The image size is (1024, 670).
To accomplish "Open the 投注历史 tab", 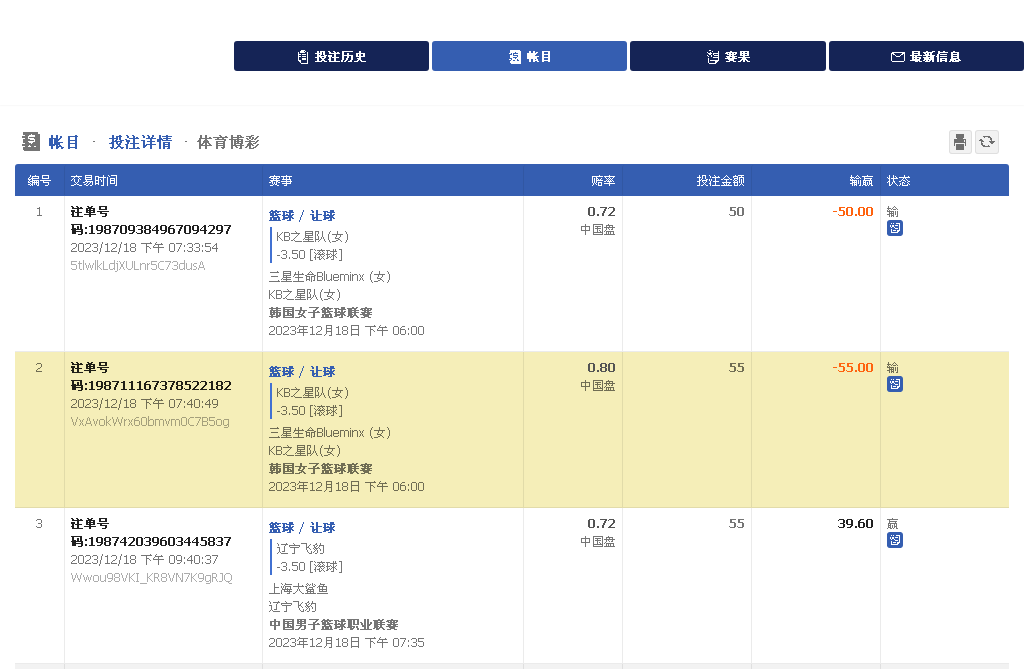I will click(331, 56).
